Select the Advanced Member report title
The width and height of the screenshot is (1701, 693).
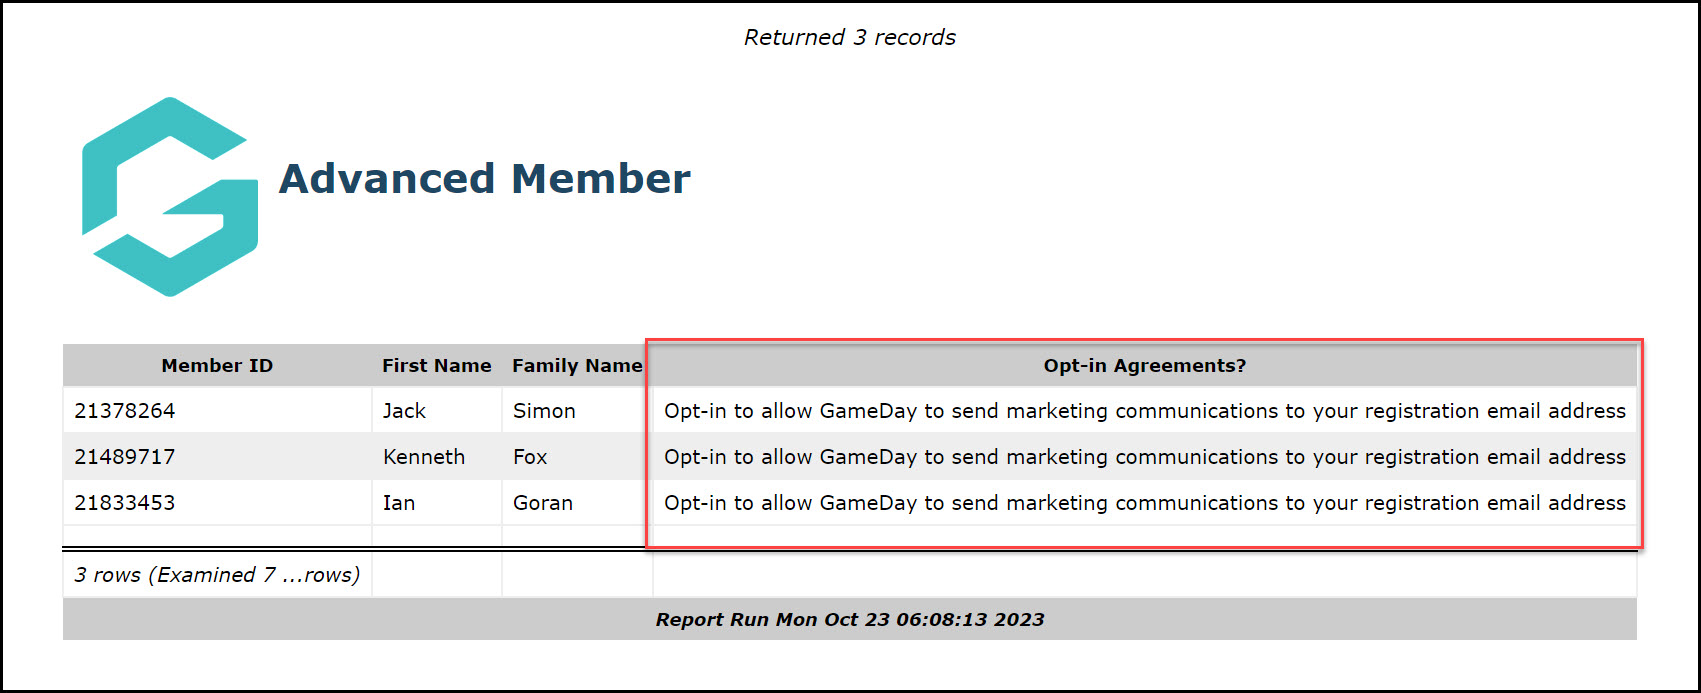click(484, 179)
